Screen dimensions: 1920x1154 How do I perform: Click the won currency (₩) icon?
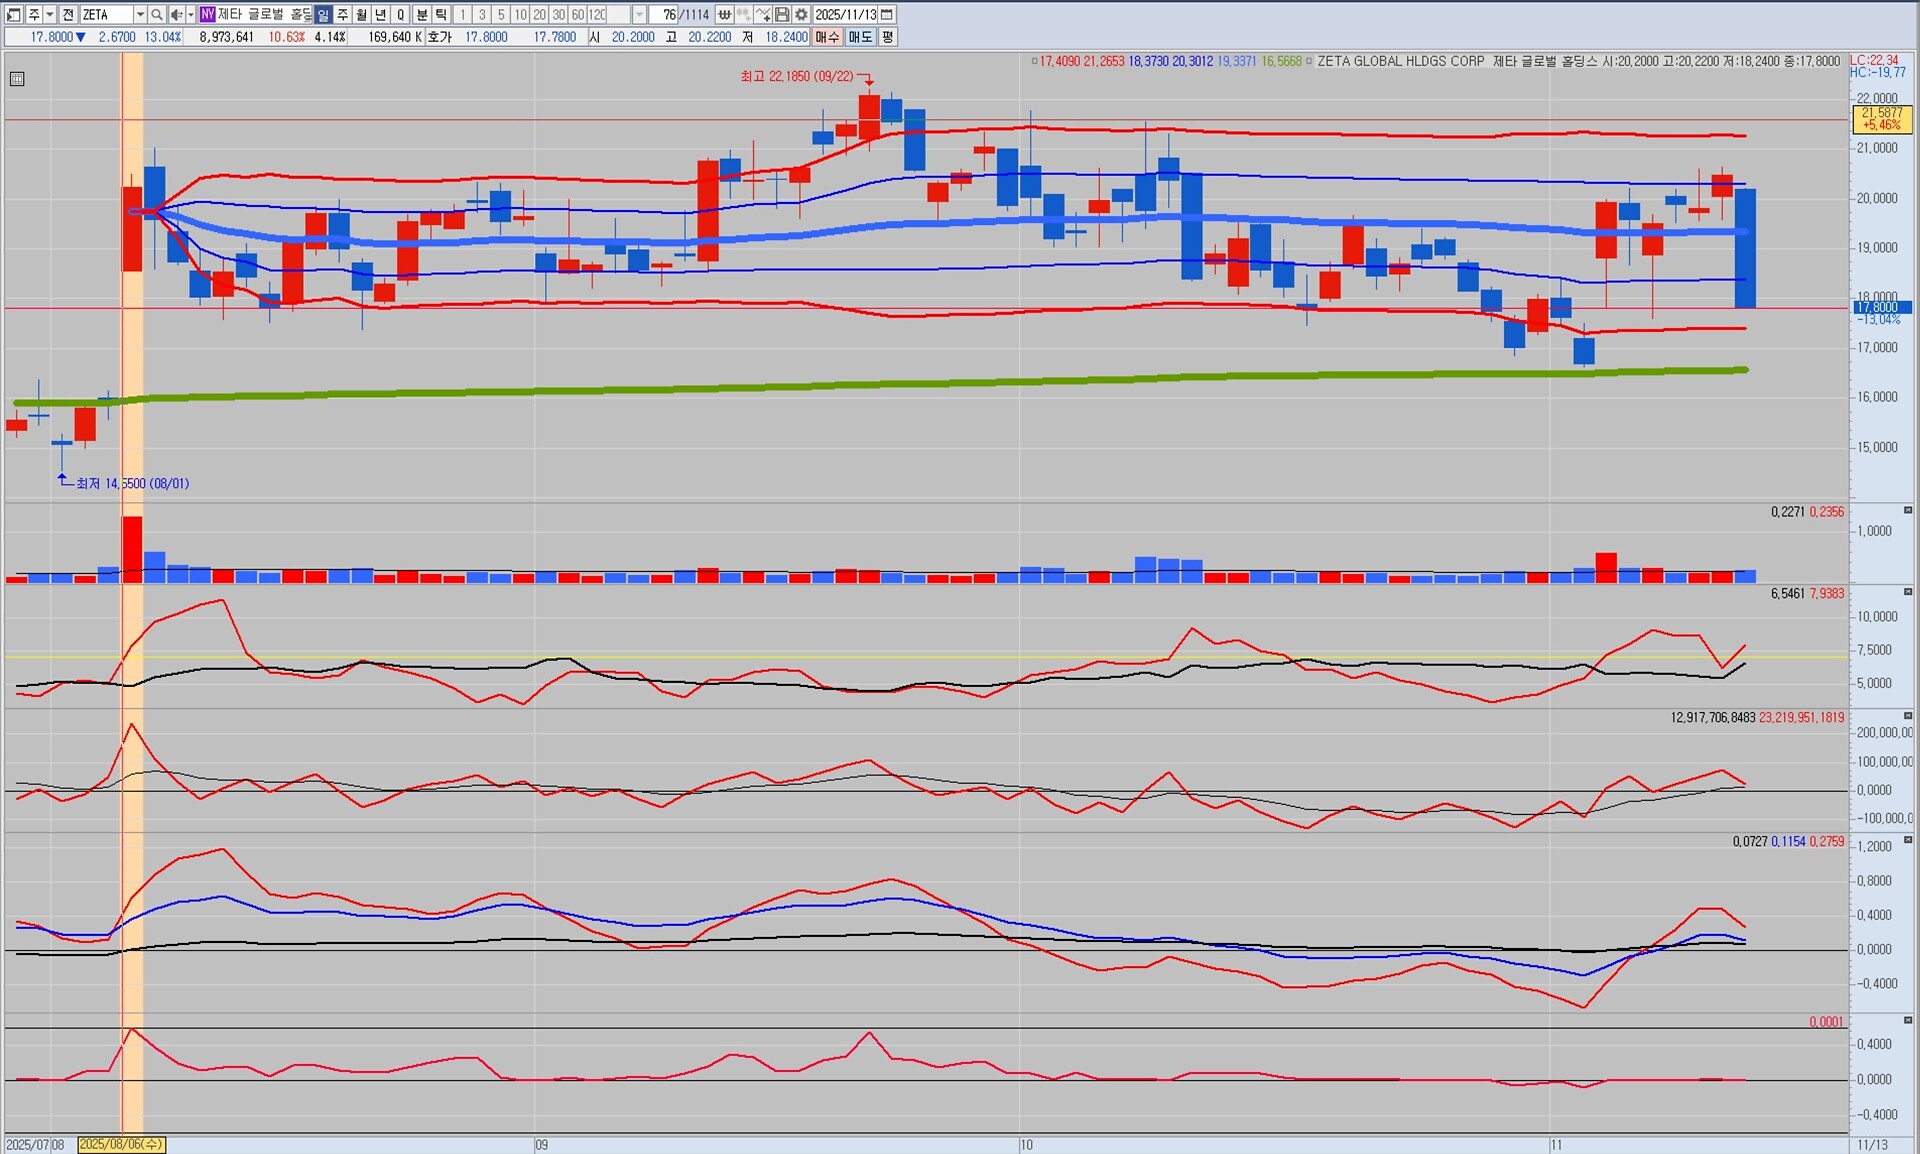[x=724, y=14]
